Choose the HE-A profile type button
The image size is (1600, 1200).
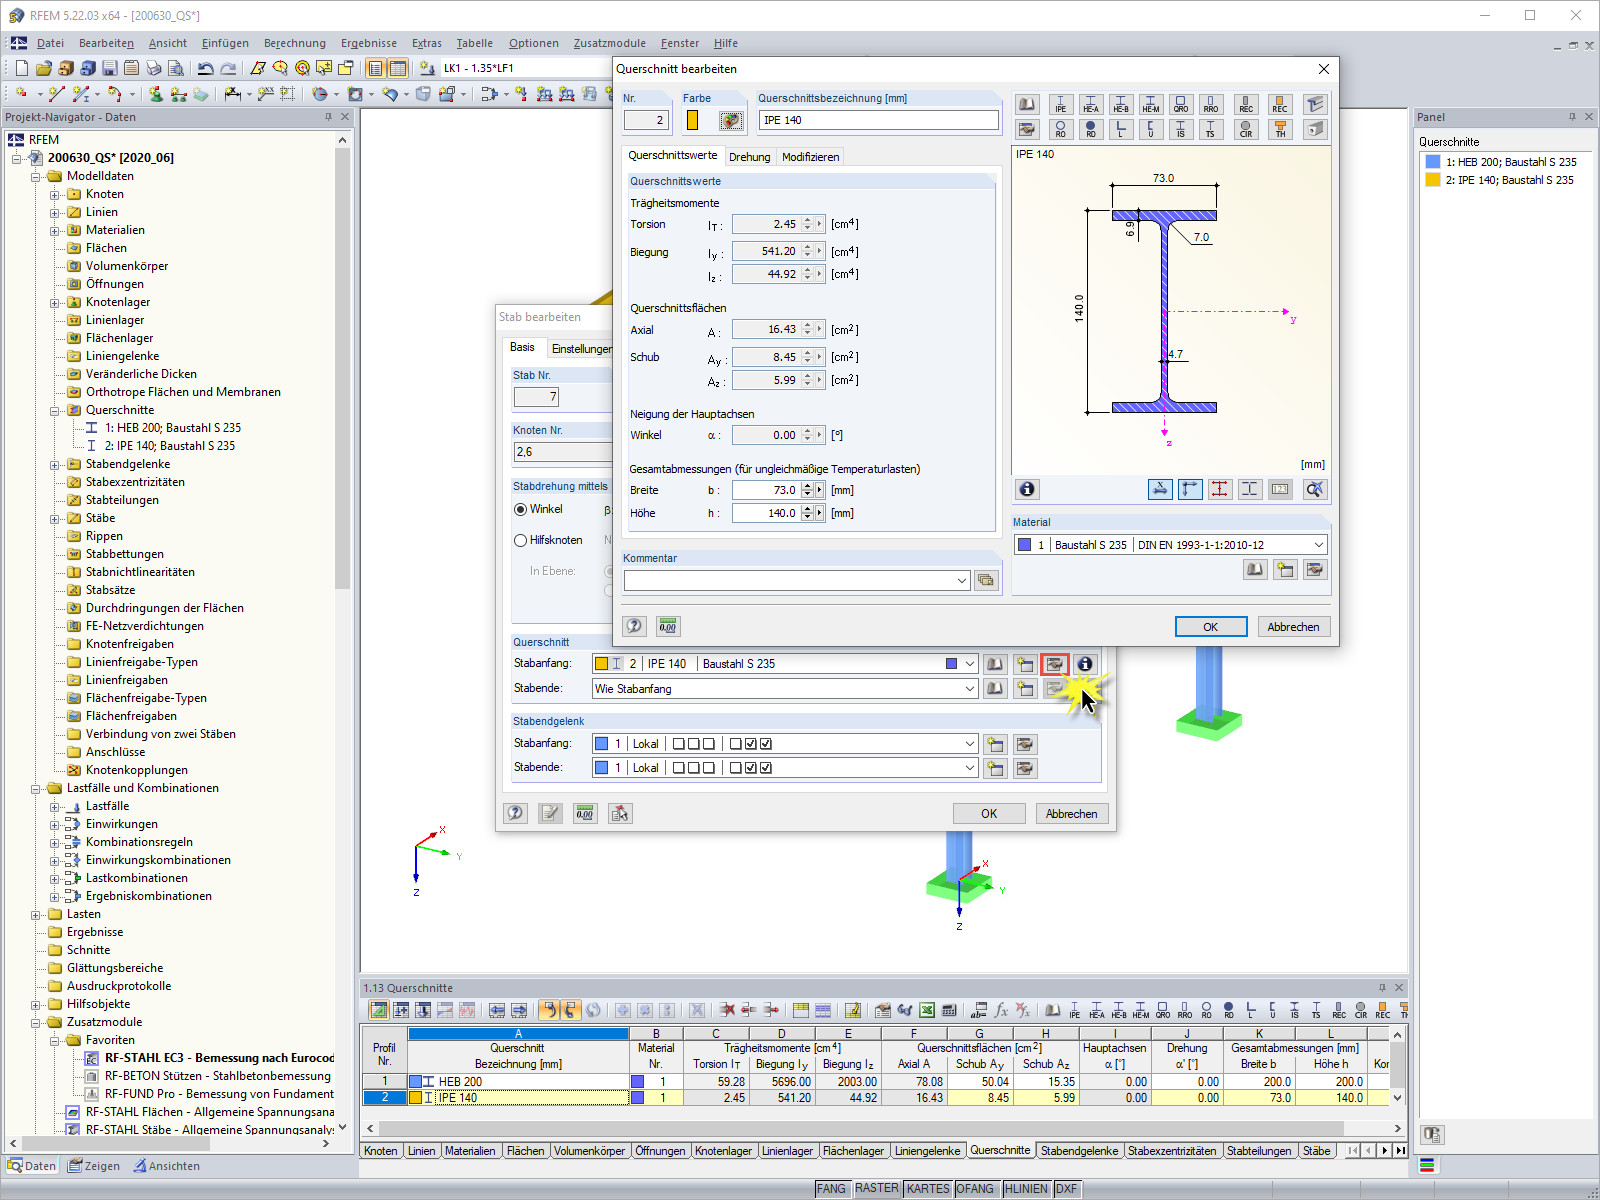1091,105
